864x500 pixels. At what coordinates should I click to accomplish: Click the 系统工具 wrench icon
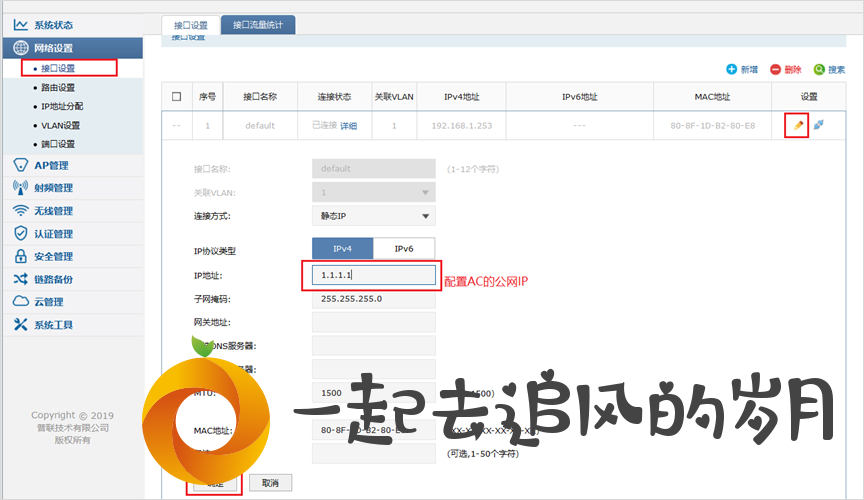(20, 324)
